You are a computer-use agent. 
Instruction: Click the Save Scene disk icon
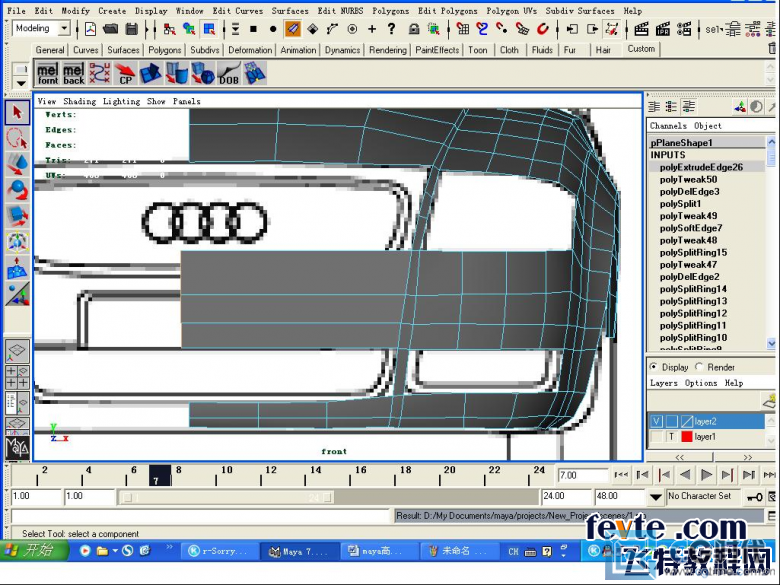132,29
